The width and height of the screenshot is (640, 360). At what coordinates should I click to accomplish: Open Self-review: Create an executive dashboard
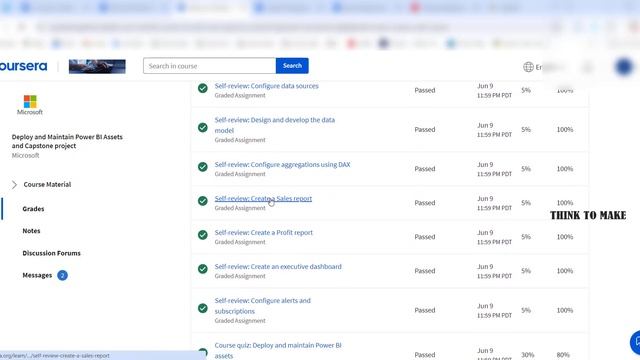pyautogui.click(x=278, y=266)
